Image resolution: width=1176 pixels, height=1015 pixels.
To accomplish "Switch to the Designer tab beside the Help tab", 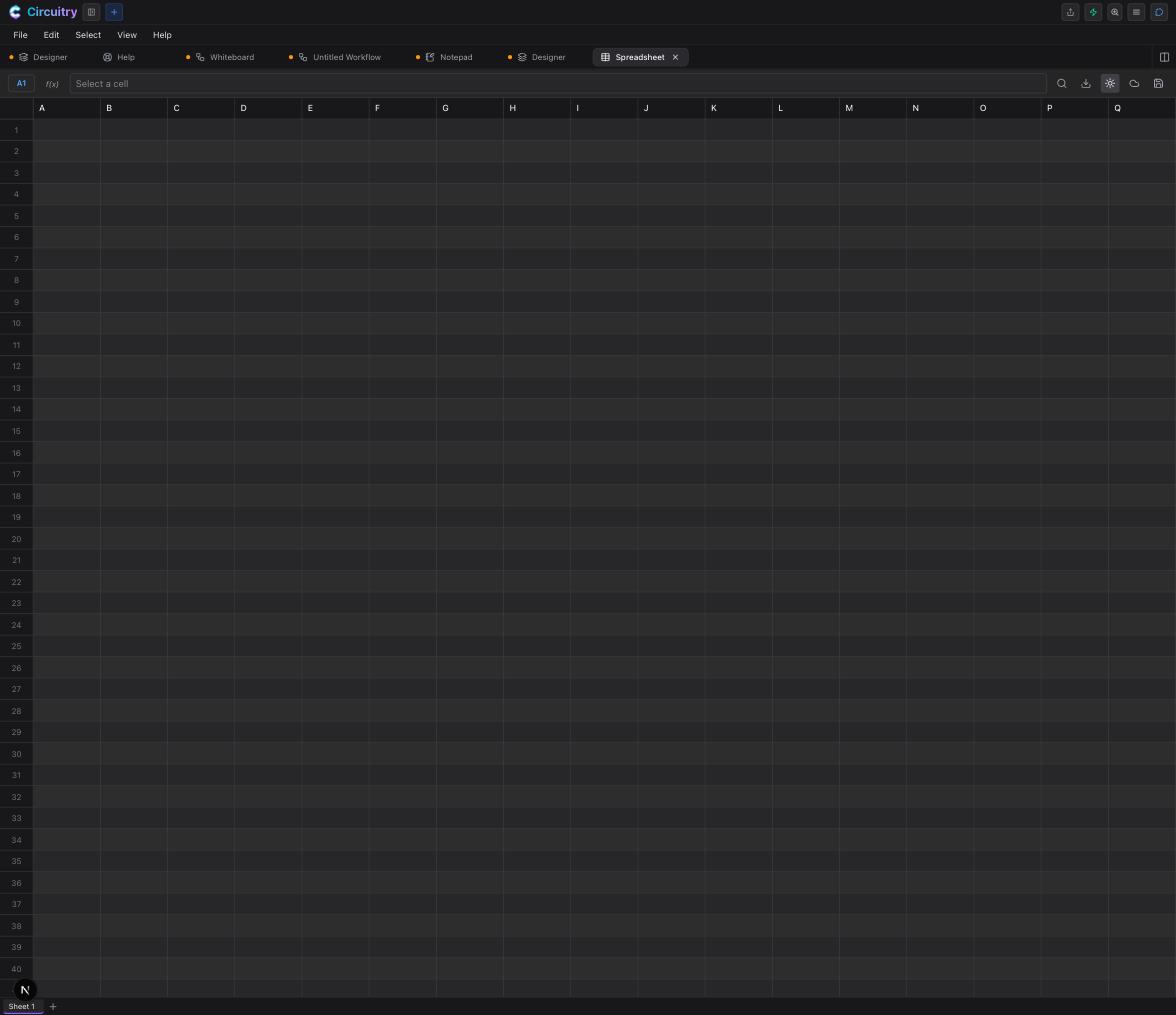I will (x=44, y=57).
